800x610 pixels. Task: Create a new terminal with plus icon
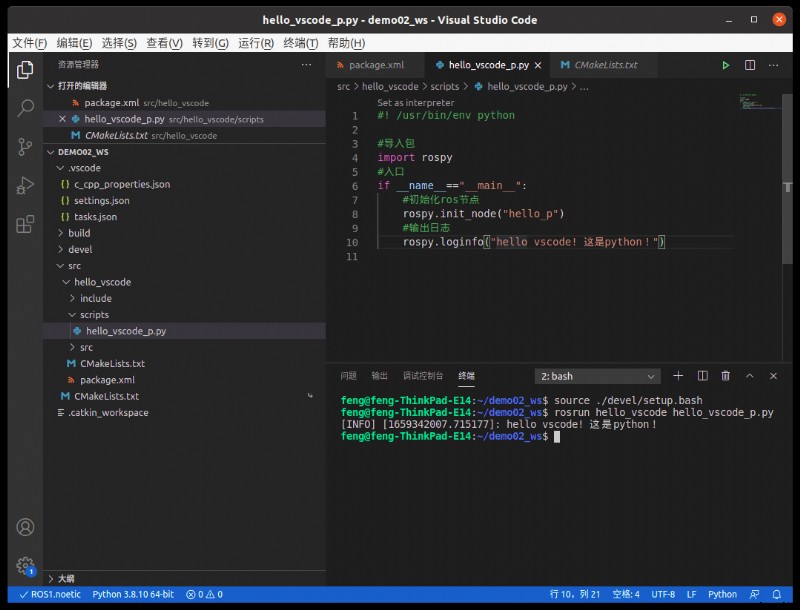pyautogui.click(x=678, y=376)
